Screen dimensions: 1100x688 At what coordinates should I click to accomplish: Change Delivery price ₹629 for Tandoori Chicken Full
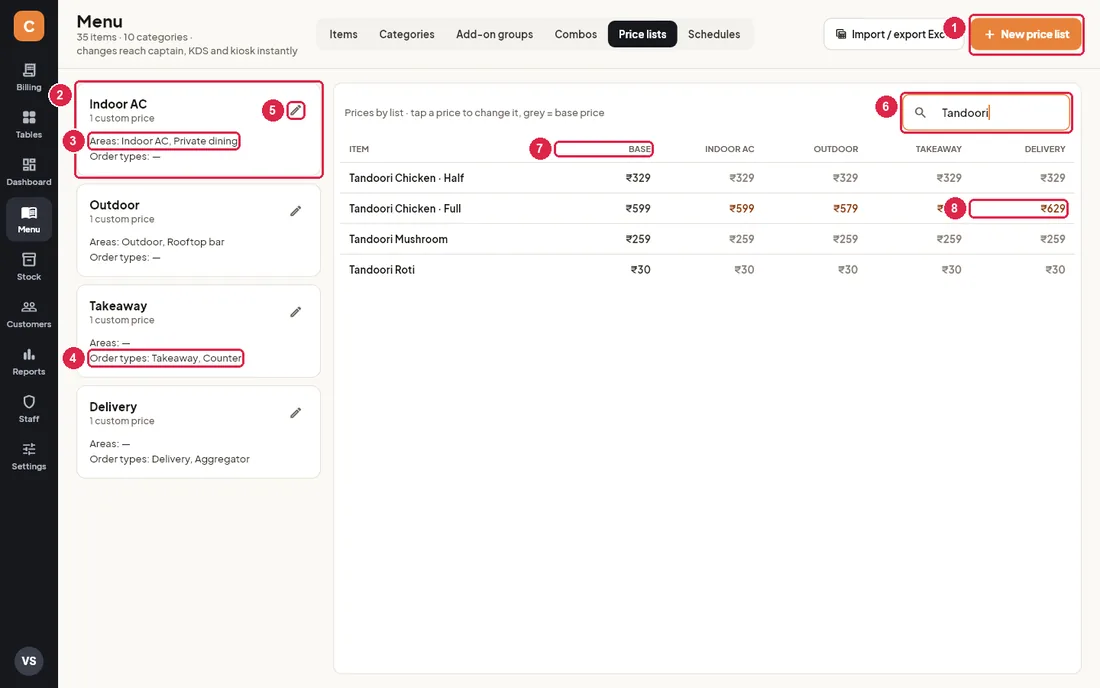[1052, 208]
